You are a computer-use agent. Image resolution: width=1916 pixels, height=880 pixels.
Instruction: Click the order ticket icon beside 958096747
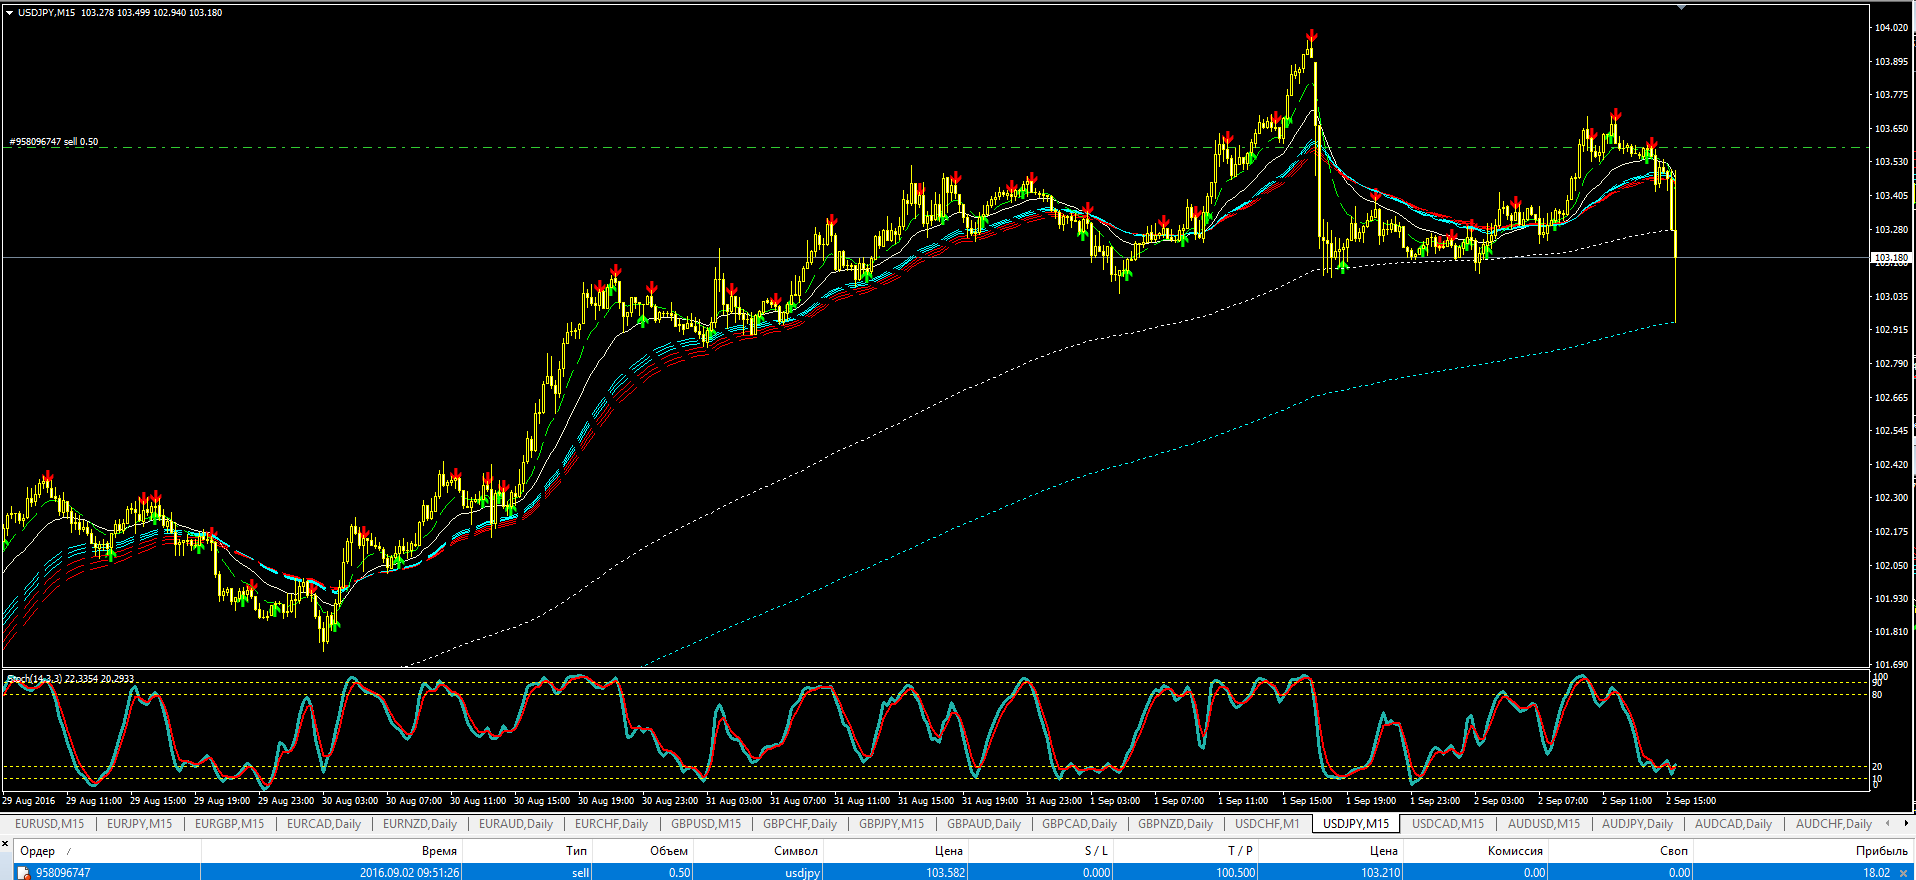pos(24,873)
